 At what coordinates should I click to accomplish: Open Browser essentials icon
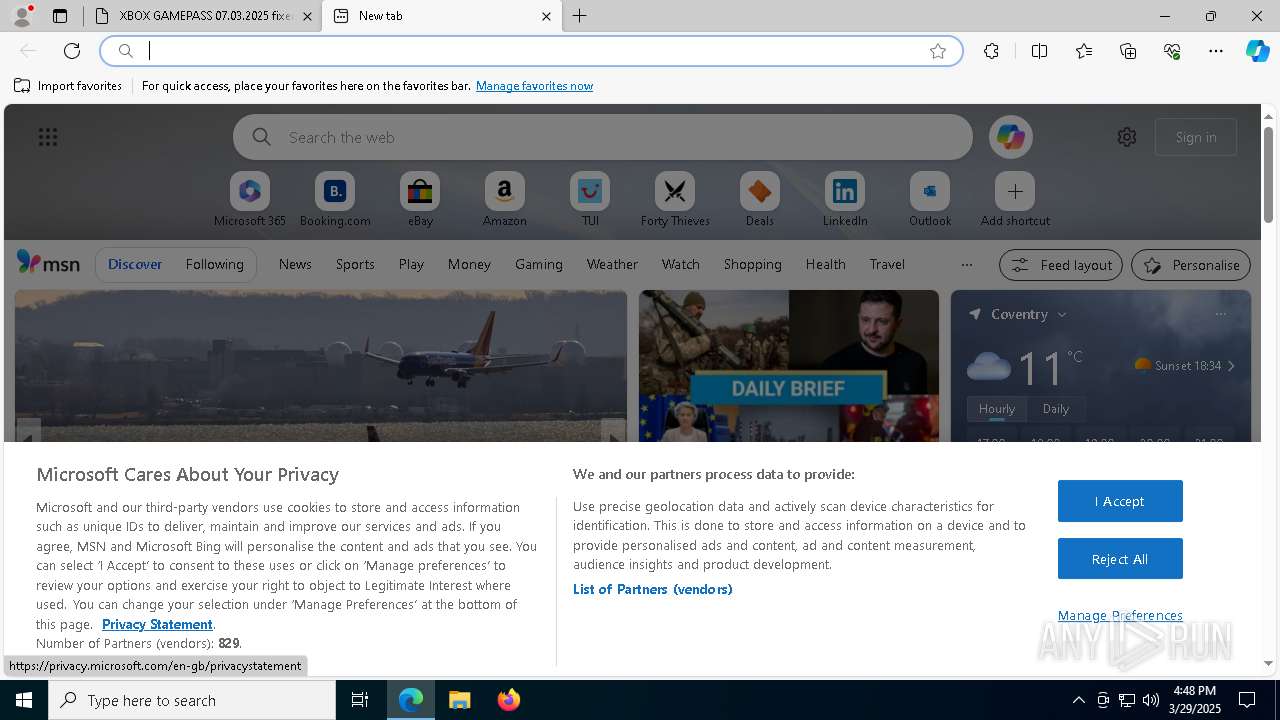coord(1172,51)
